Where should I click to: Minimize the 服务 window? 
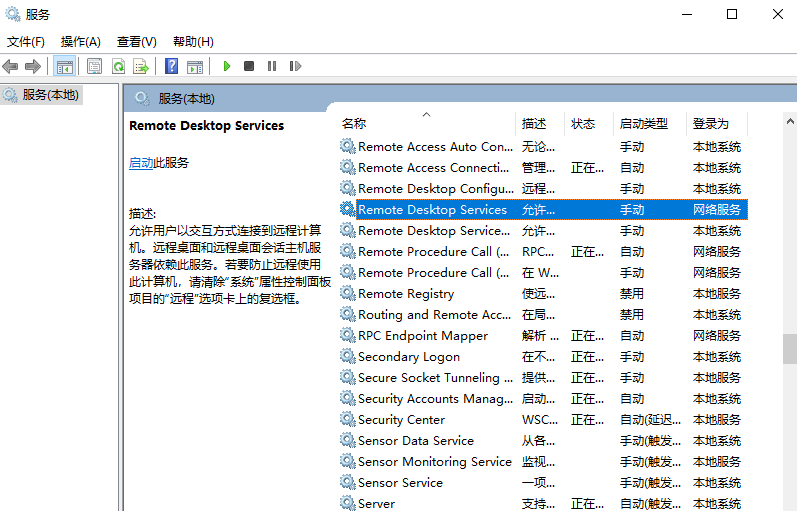click(687, 14)
